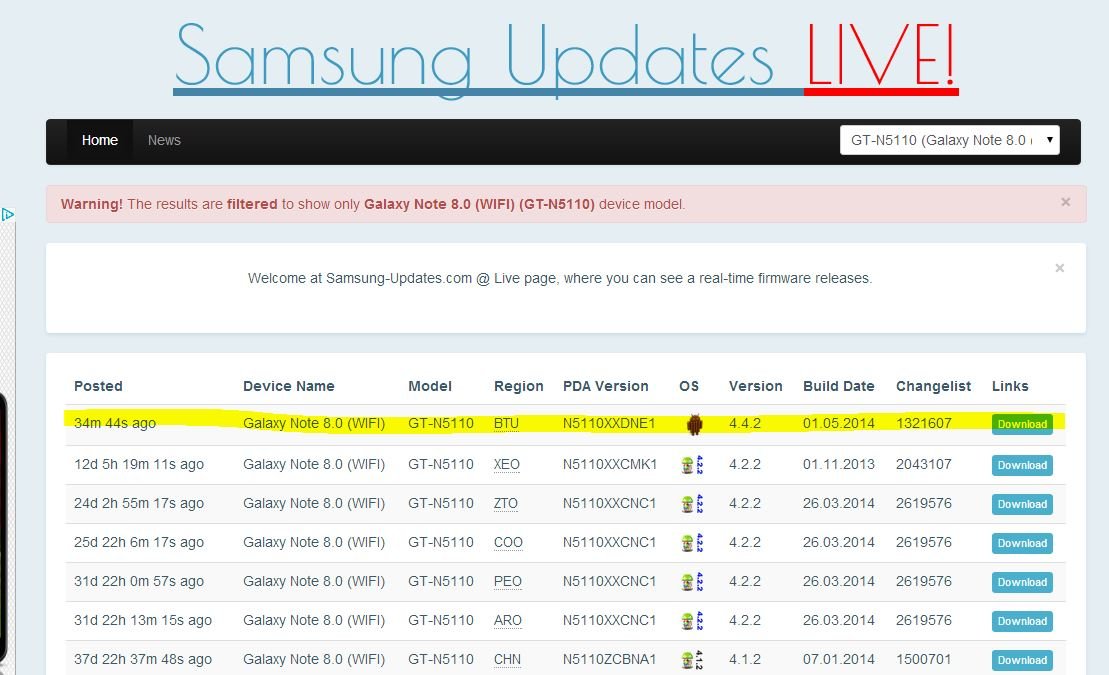The image size is (1109, 675).
Task: Select PDA version N5110XXDNE1
Action: 609,423
